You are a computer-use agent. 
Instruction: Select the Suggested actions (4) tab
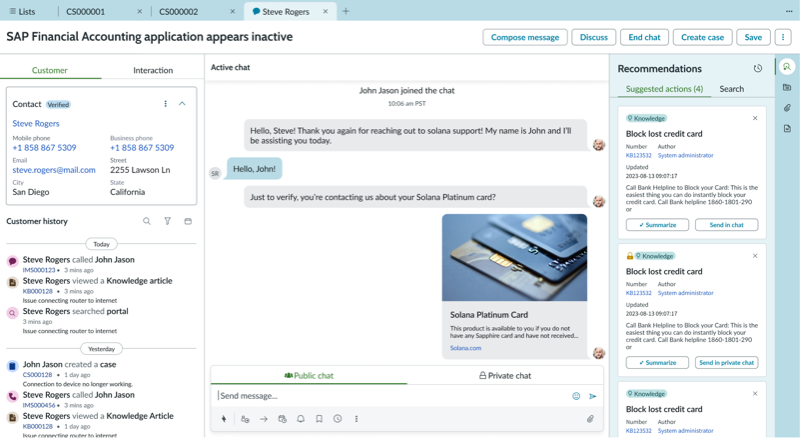664,89
